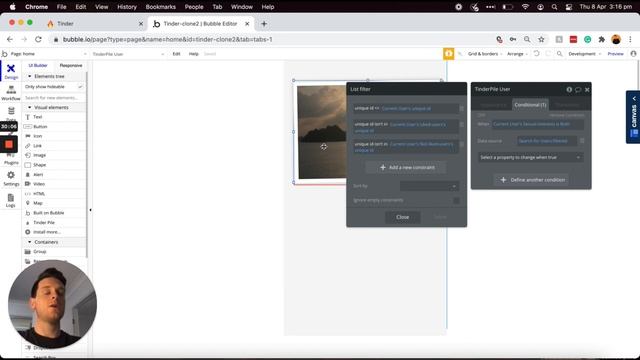Remove the Liked users unique id constraint
This screenshot has width=640, height=360.
462,124
